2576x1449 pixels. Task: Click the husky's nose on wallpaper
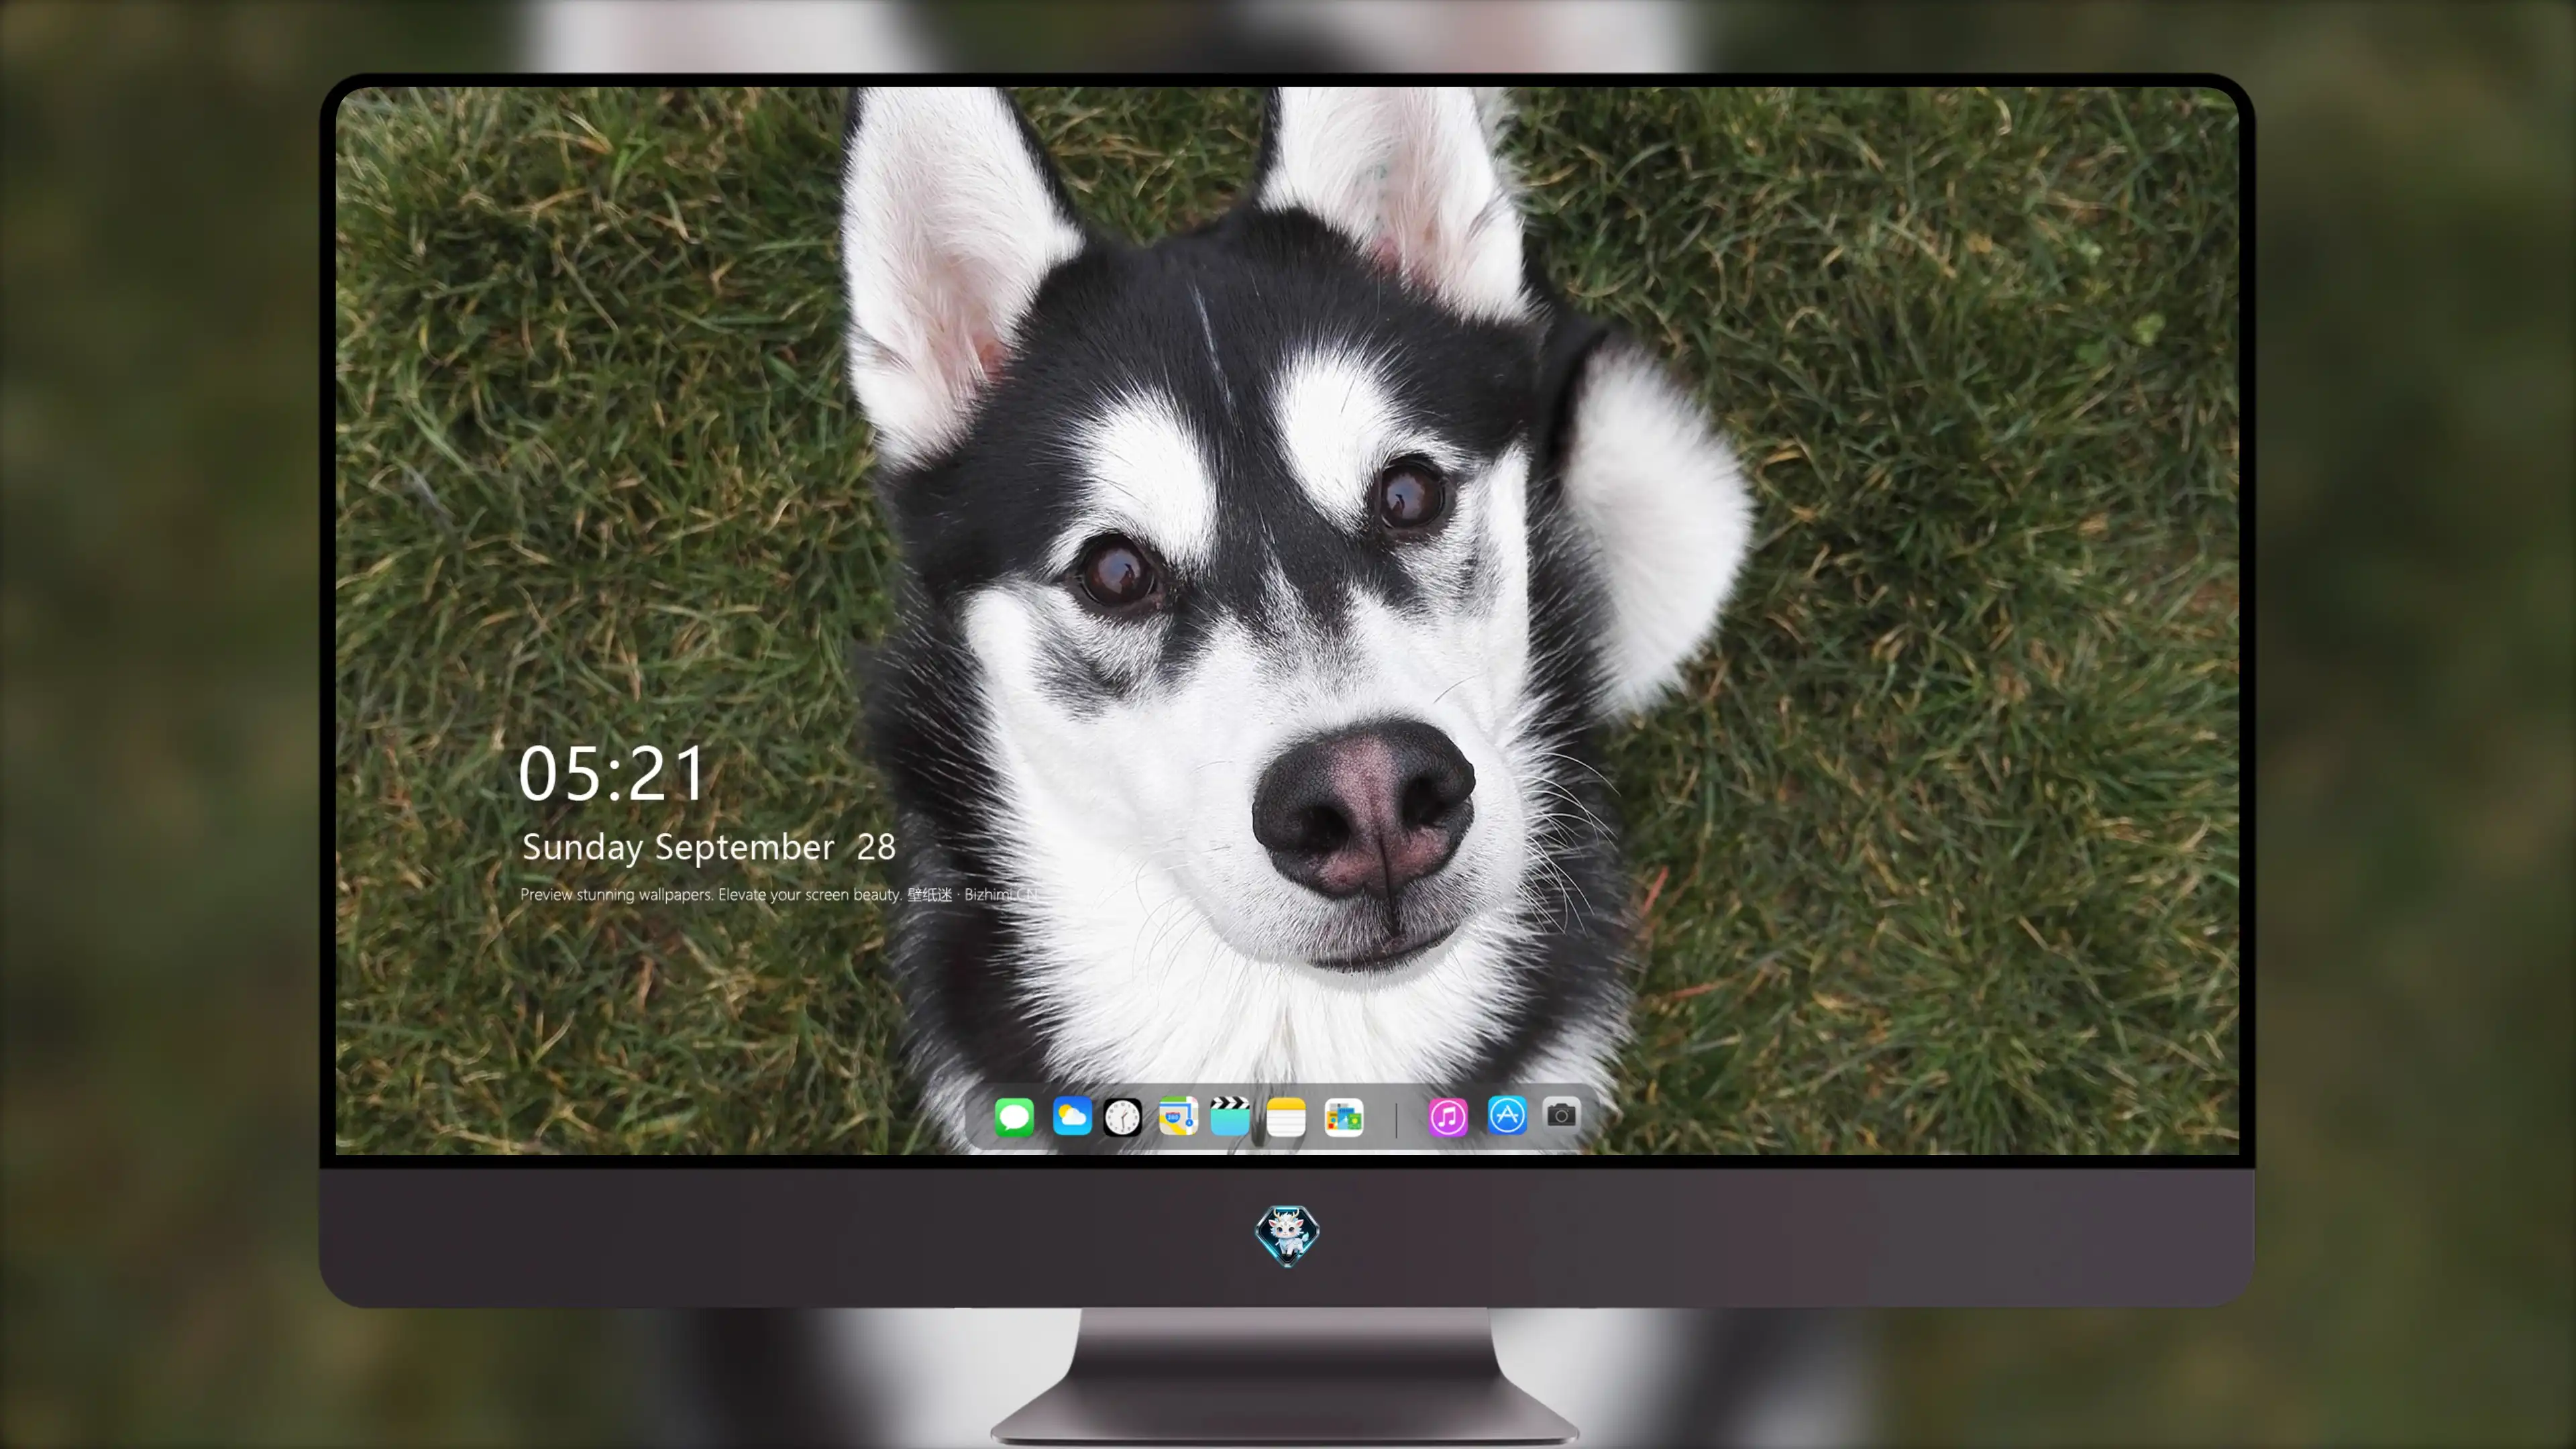(1364, 808)
